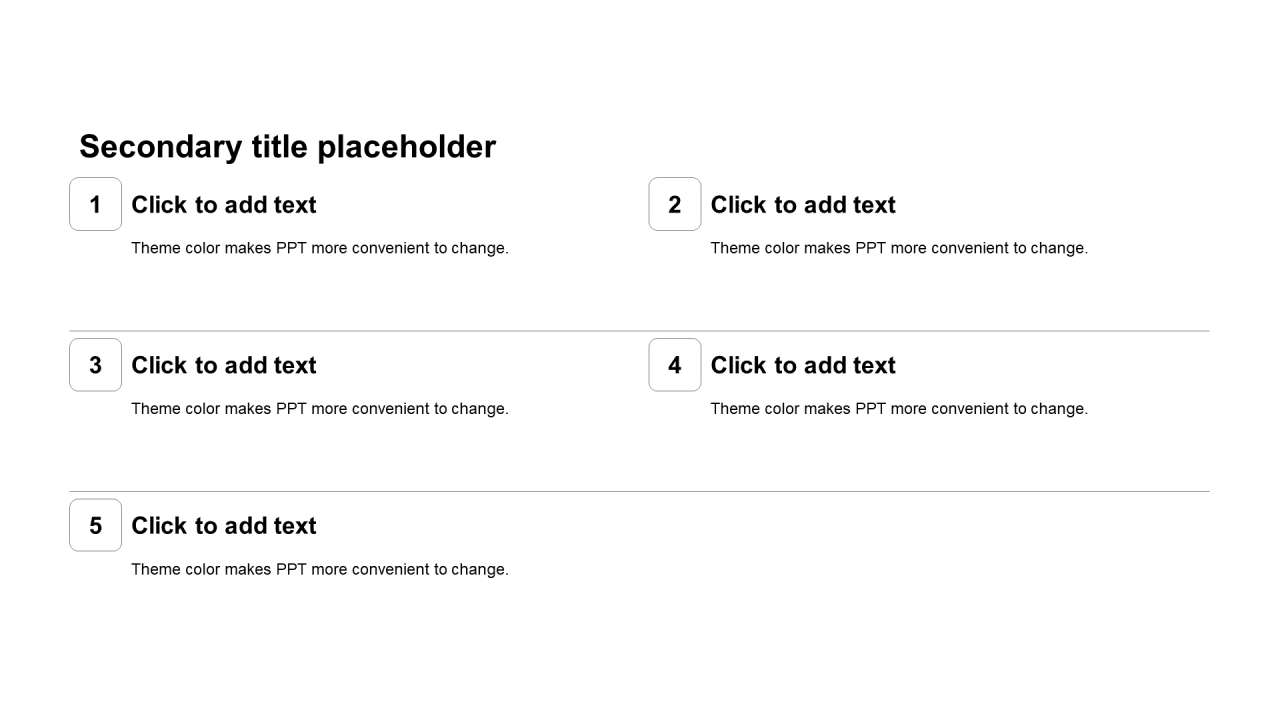The width and height of the screenshot is (1280, 720).
Task: Select the theme color description under item 2
Action: (899, 248)
